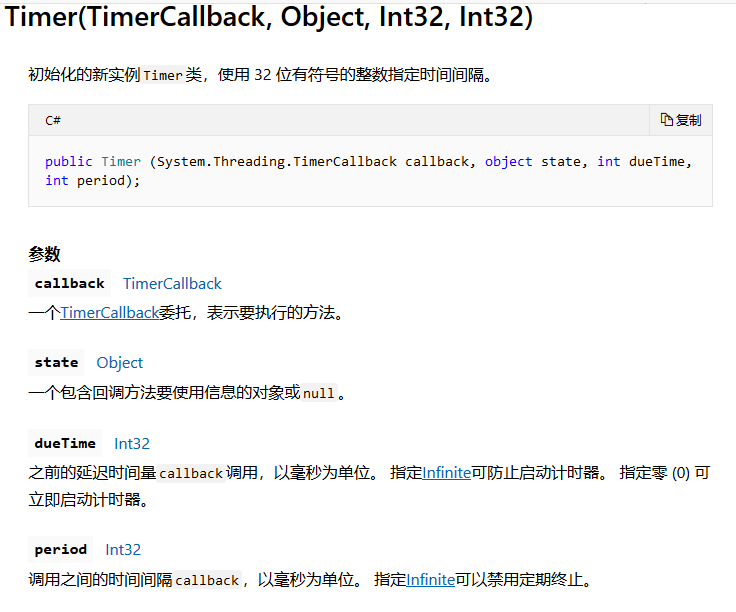Click the Int32 link next to dueTime
This screenshot has width=736, height=612.
[x=132, y=443]
